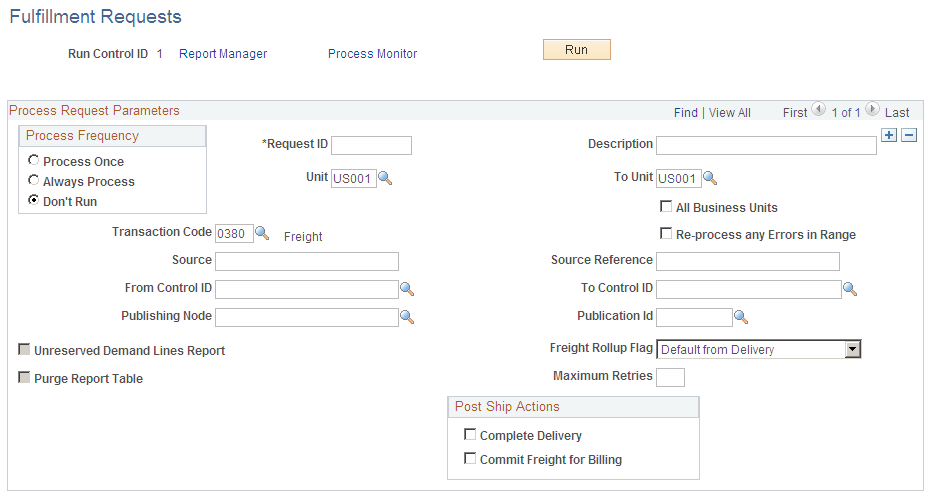932x500 pixels.
Task: Open Process Monitor link
Action: pyautogui.click(x=373, y=54)
